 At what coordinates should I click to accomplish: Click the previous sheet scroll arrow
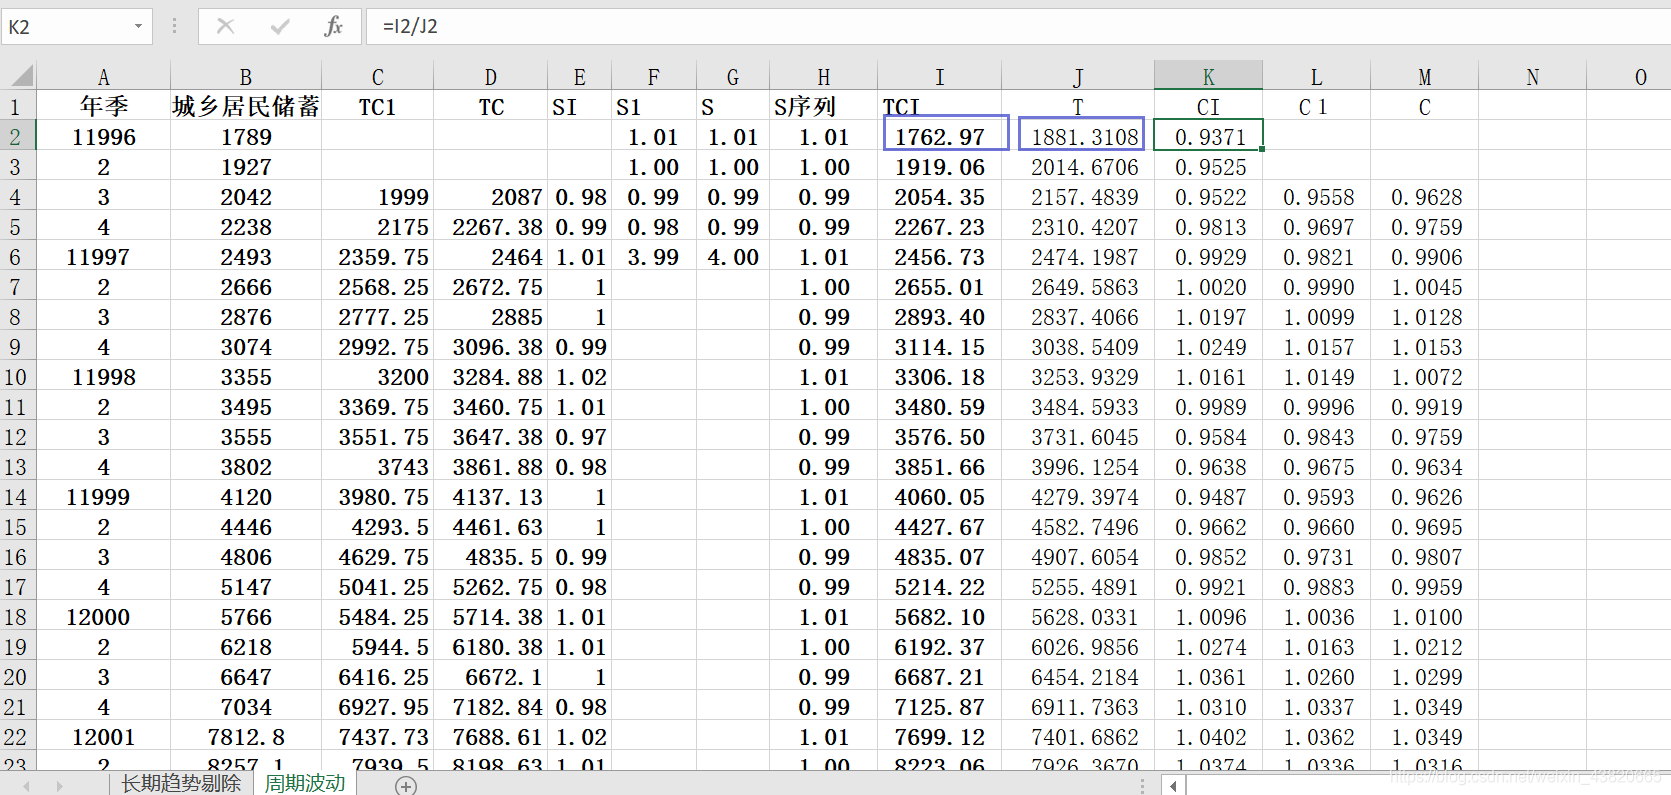[27, 785]
